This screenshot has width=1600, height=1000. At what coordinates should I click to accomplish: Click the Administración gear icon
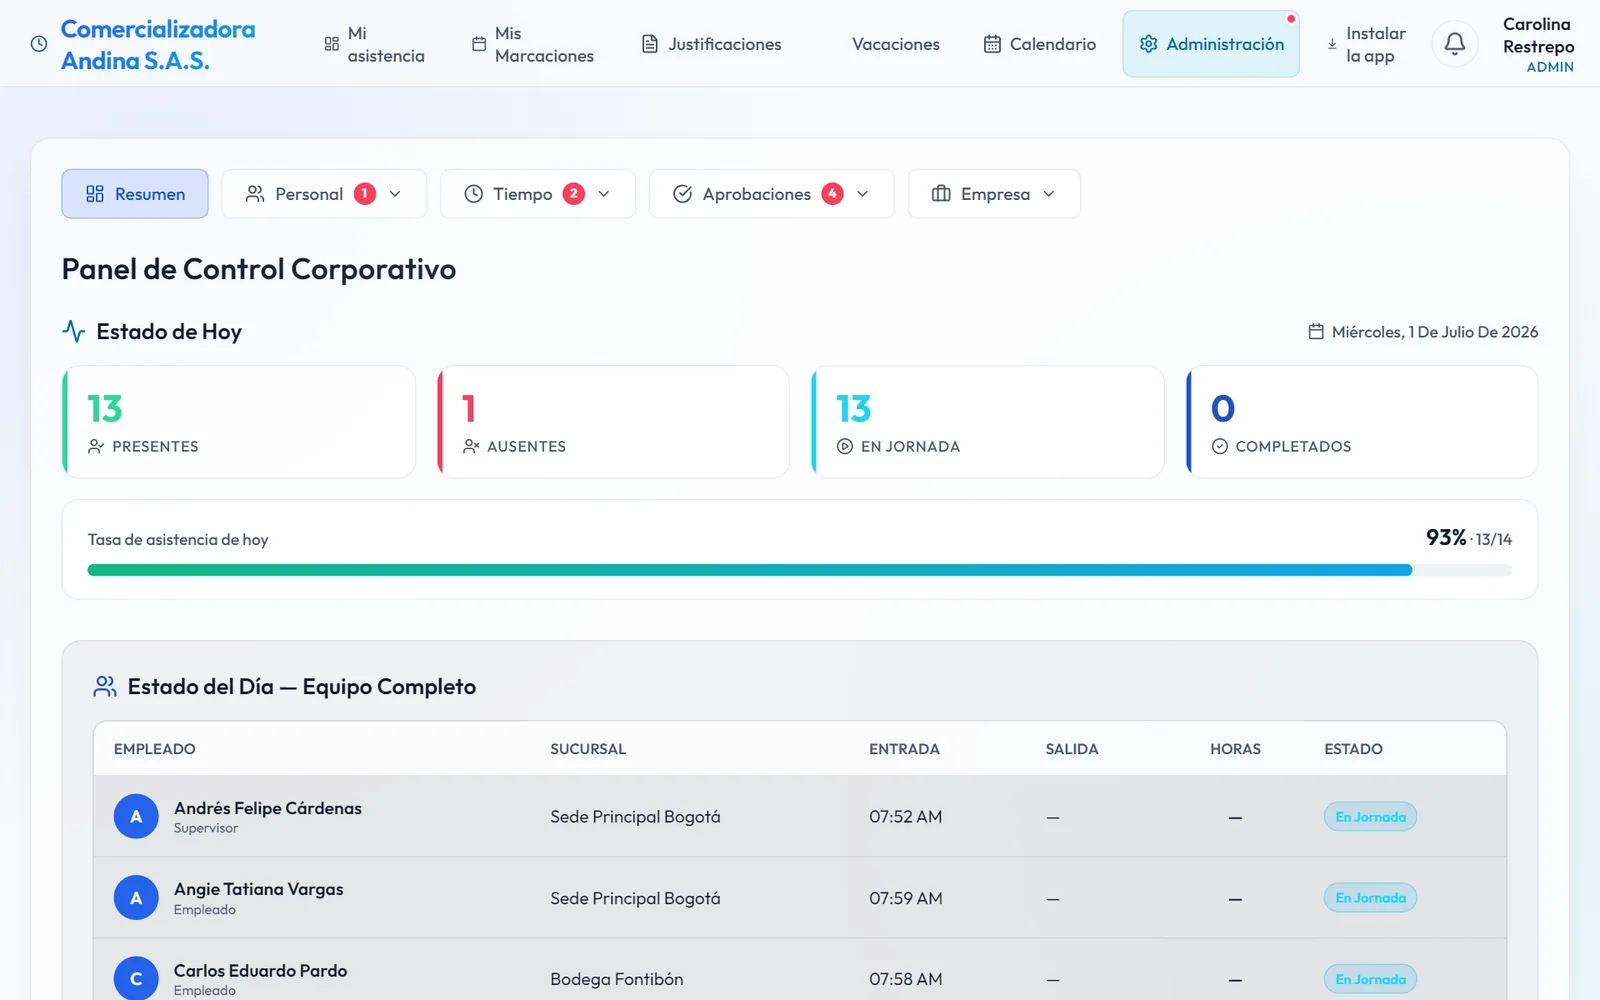tap(1149, 44)
